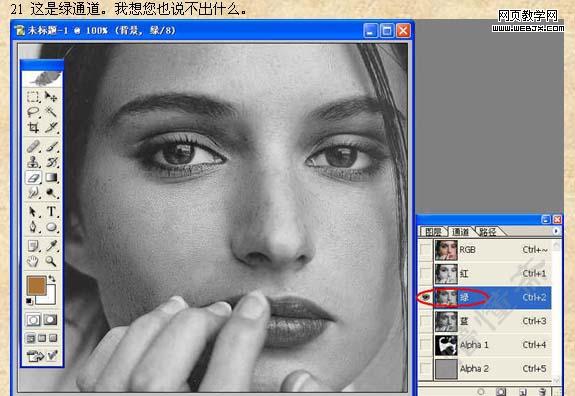Select the Hand tool
This screenshot has height=396, width=575.
point(33,261)
